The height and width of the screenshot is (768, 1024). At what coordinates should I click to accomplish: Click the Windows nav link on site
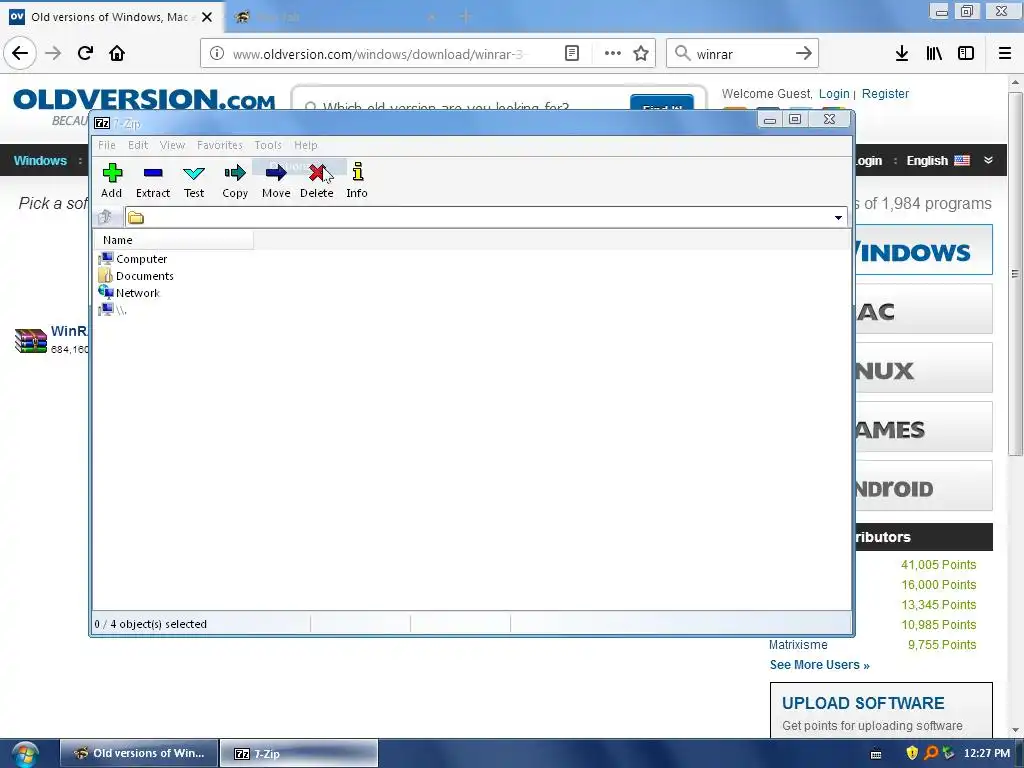coord(40,161)
